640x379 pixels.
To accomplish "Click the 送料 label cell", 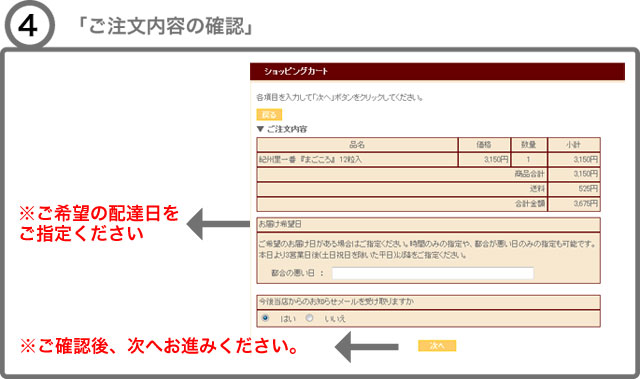I will [402, 189].
